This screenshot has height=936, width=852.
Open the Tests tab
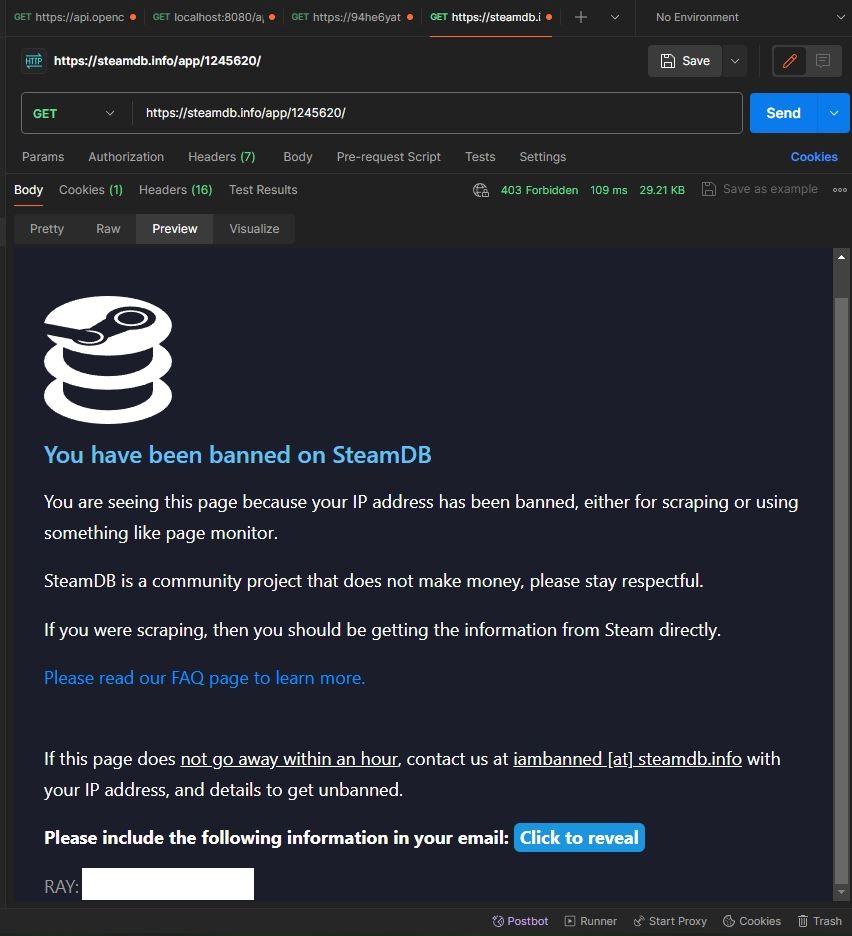pos(480,157)
